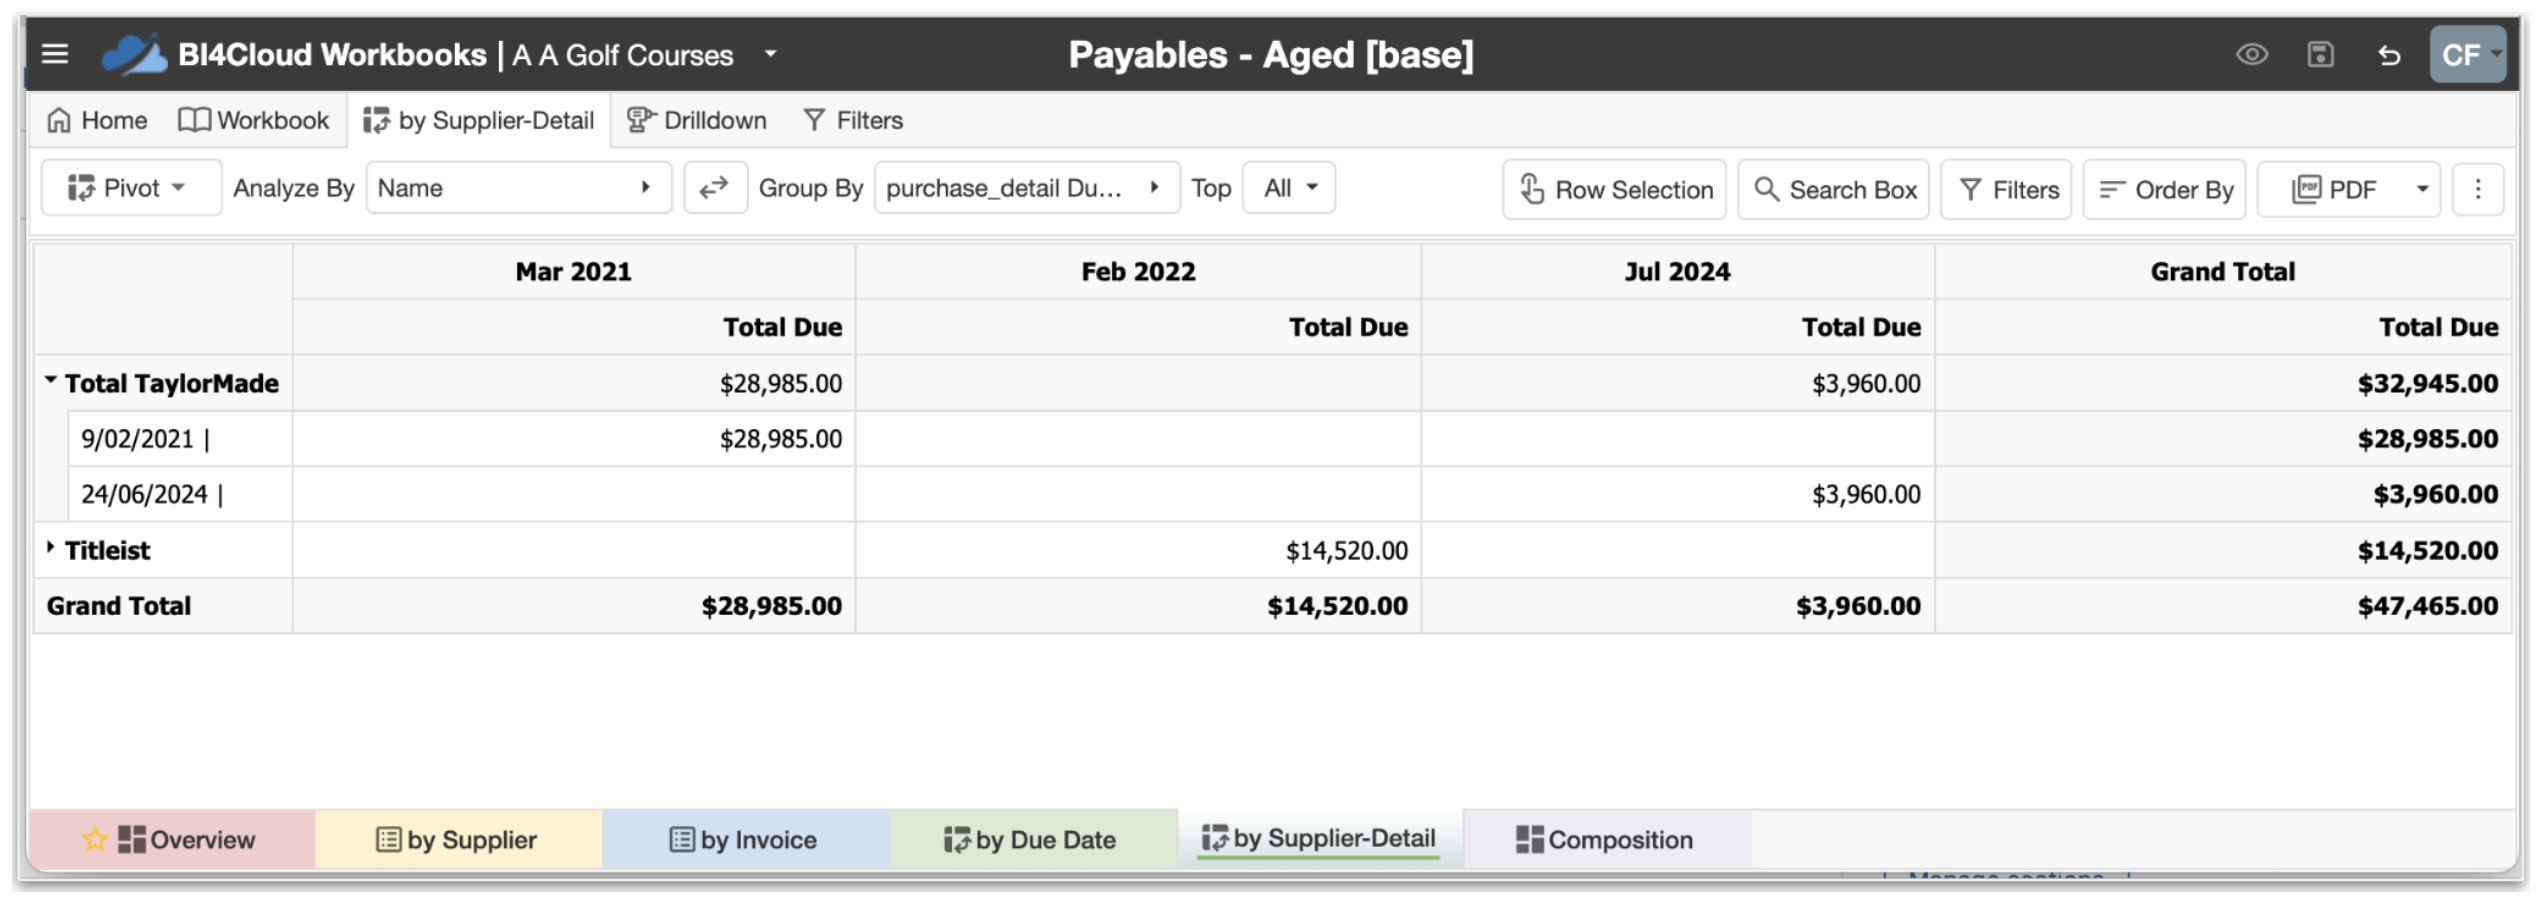
Task: Click the Jul 2024 column header
Action: [1677, 272]
